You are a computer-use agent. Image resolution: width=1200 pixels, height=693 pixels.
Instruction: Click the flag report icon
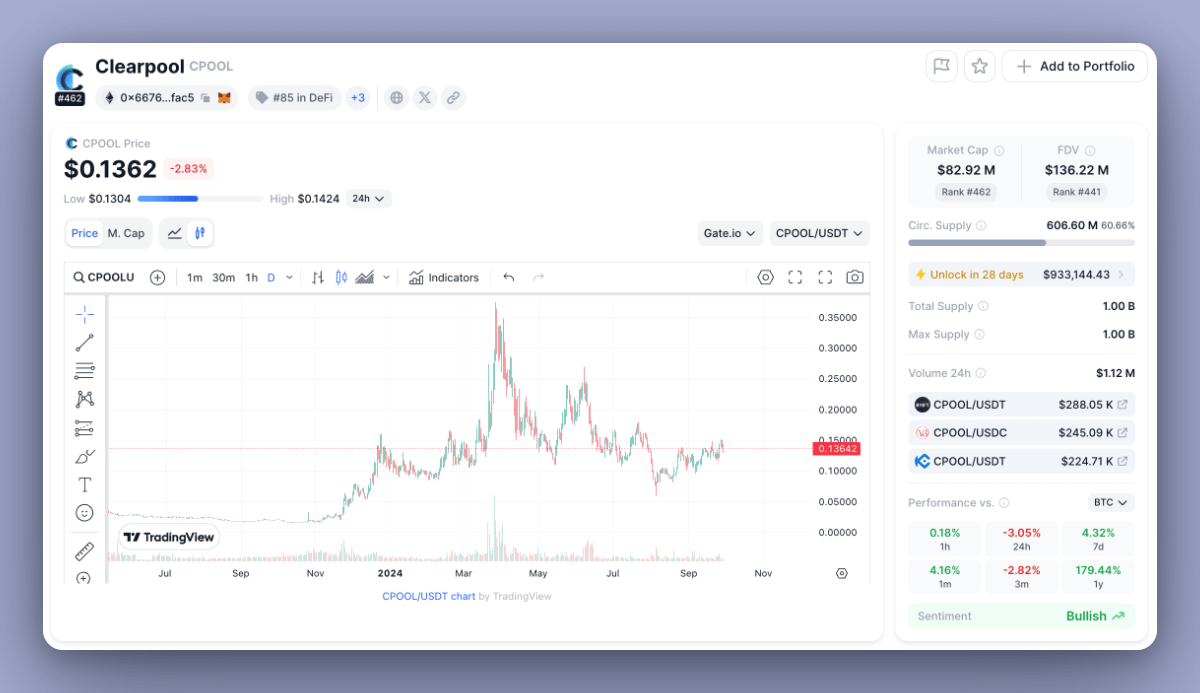(x=941, y=66)
